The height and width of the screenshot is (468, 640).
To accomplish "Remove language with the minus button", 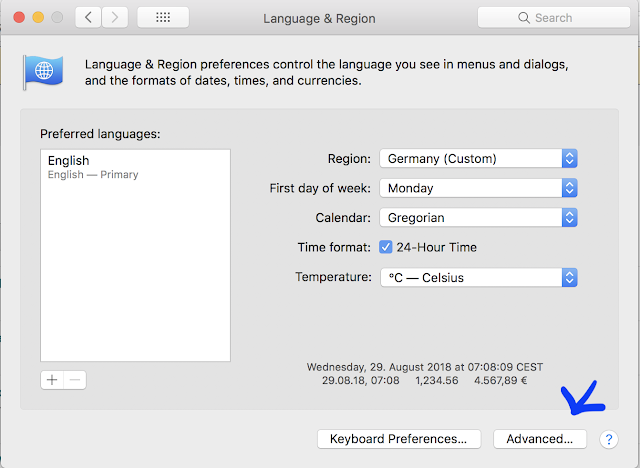I will point(75,380).
